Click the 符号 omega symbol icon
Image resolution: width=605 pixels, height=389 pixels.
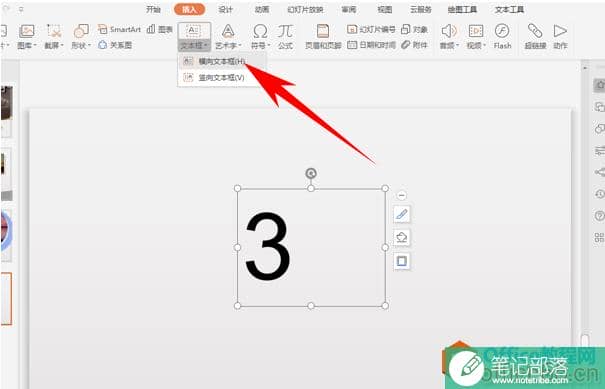point(260,31)
